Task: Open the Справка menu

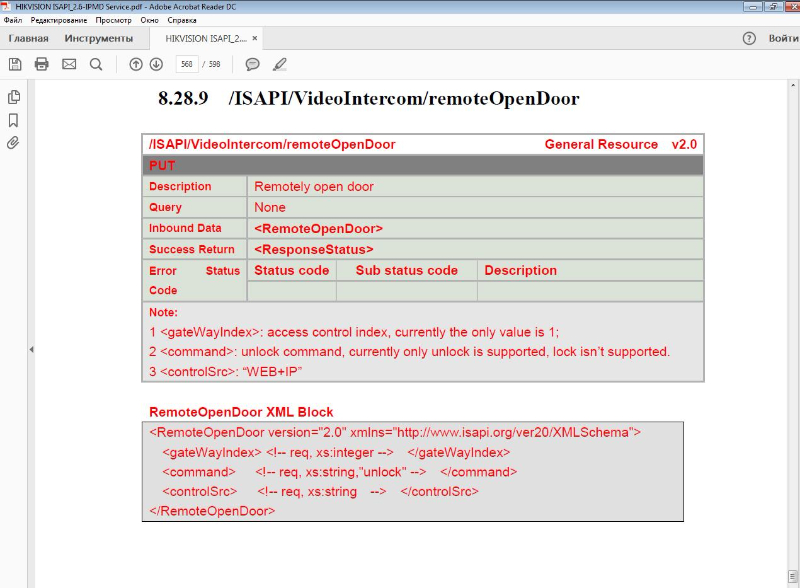Action: pos(182,20)
